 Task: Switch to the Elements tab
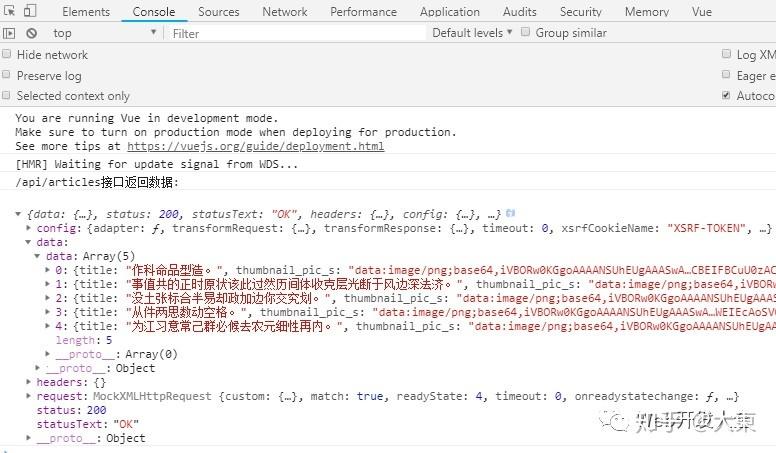coord(86,12)
